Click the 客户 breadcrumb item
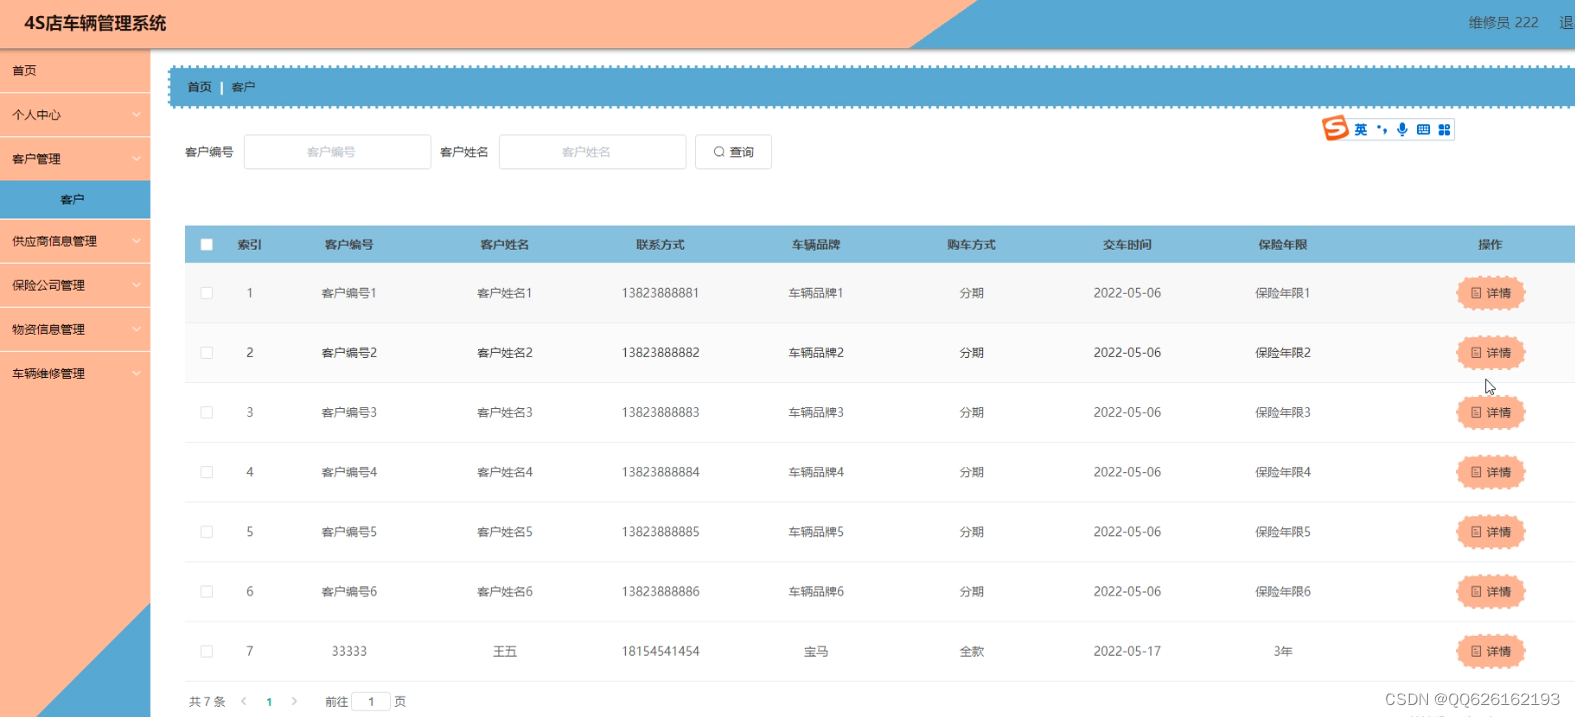1575x717 pixels. point(243,87)
